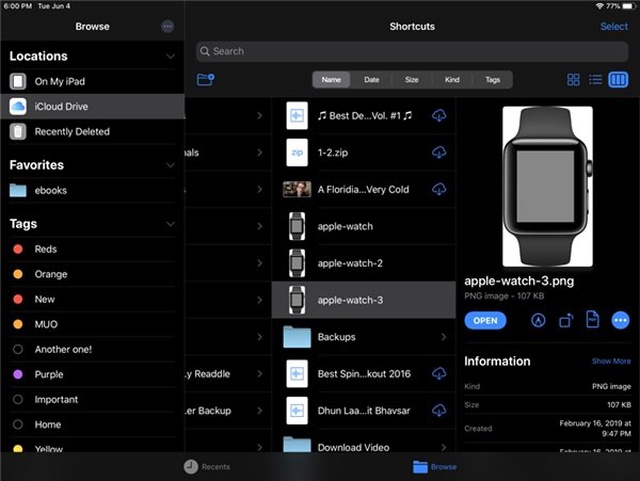
Task: Switch to icon grid view
Action: point(573,79)
